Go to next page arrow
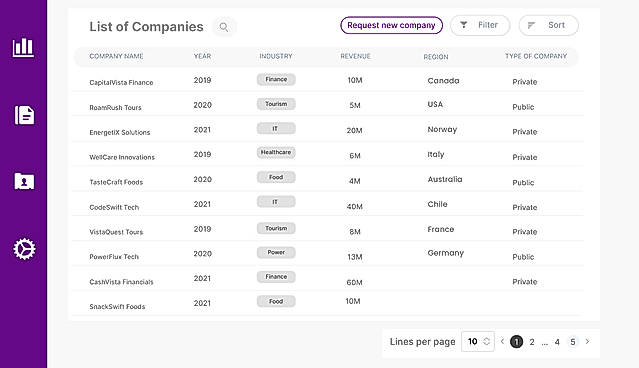The image size is (639, 368). (x=587, y=341)
